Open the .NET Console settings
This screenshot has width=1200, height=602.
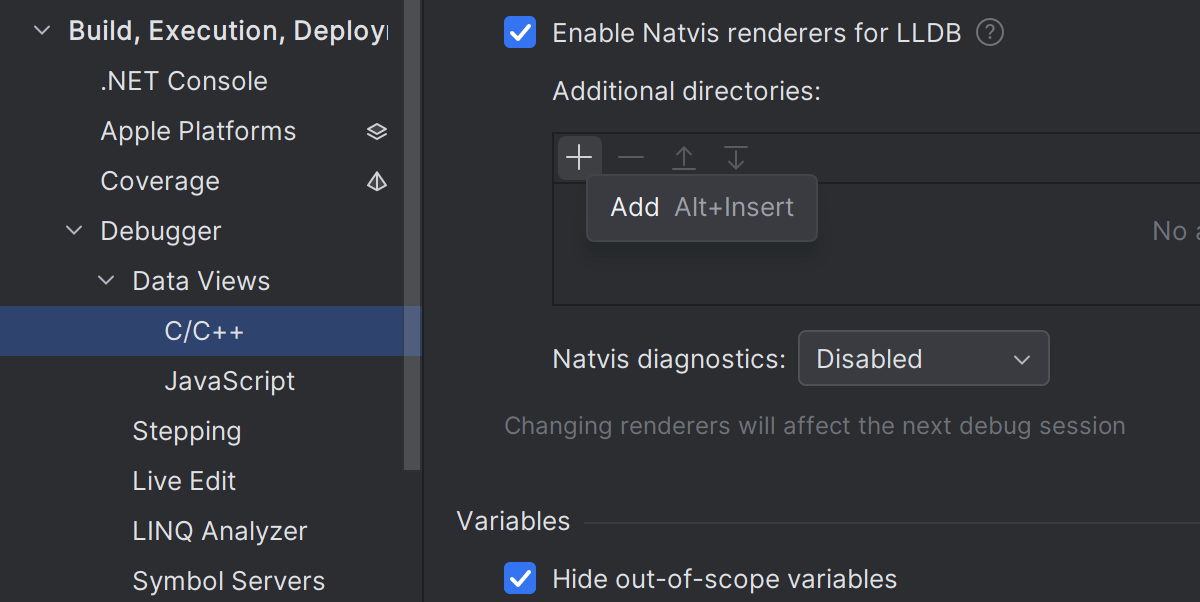[184, 81]
